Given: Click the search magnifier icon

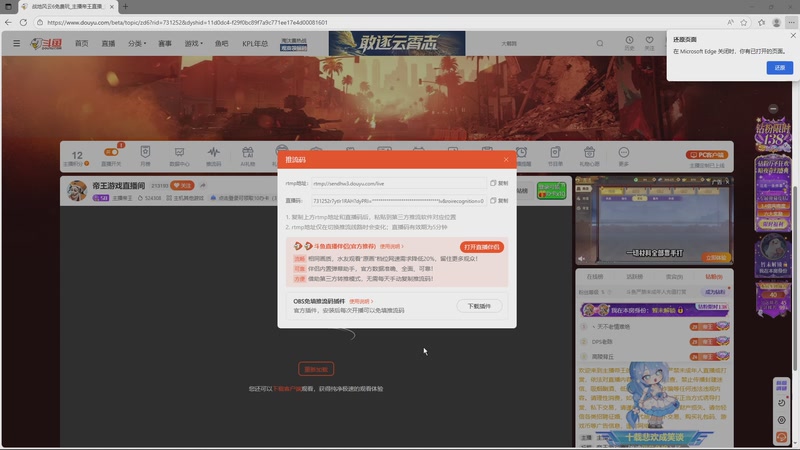Looking at the screenshot, I should tap(600, 44).
